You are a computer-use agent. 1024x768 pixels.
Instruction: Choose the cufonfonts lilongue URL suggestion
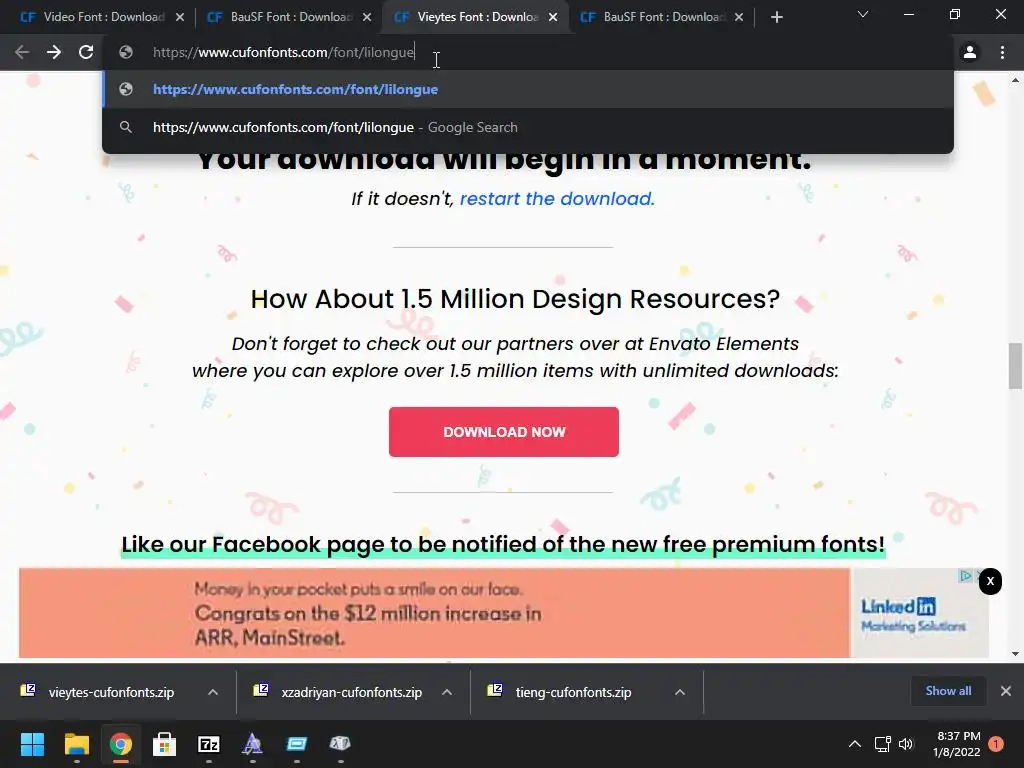tap(528, 89)
